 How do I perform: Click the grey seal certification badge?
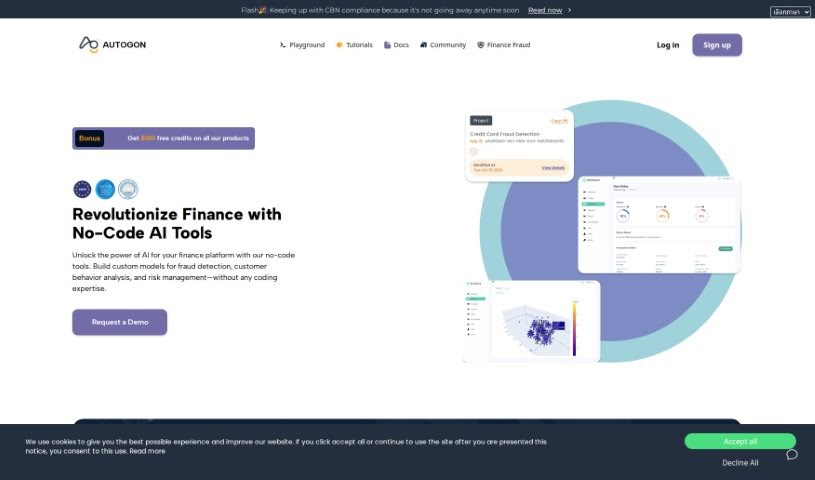pos(128,189)
